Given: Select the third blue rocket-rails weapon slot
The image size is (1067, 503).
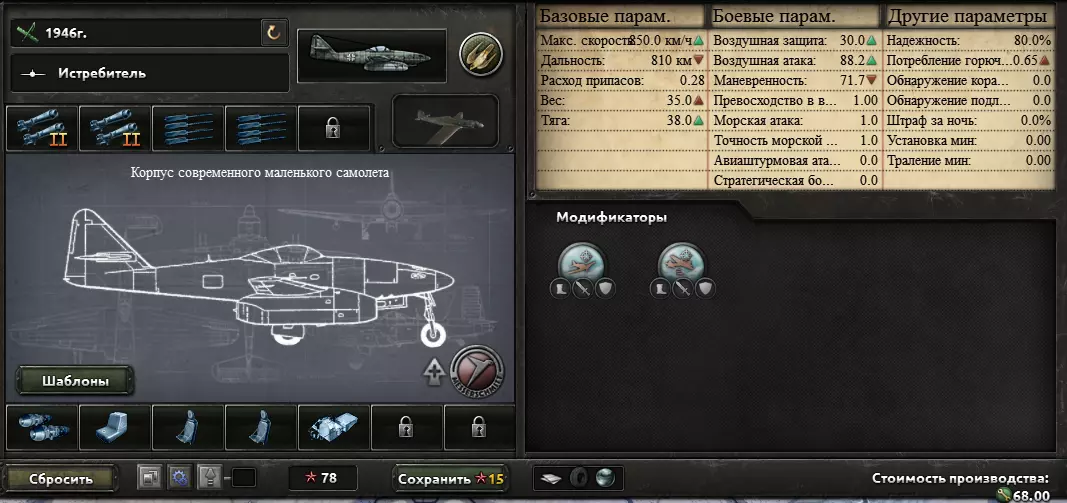Looking at the screenshot, I should tap(188, 128).
